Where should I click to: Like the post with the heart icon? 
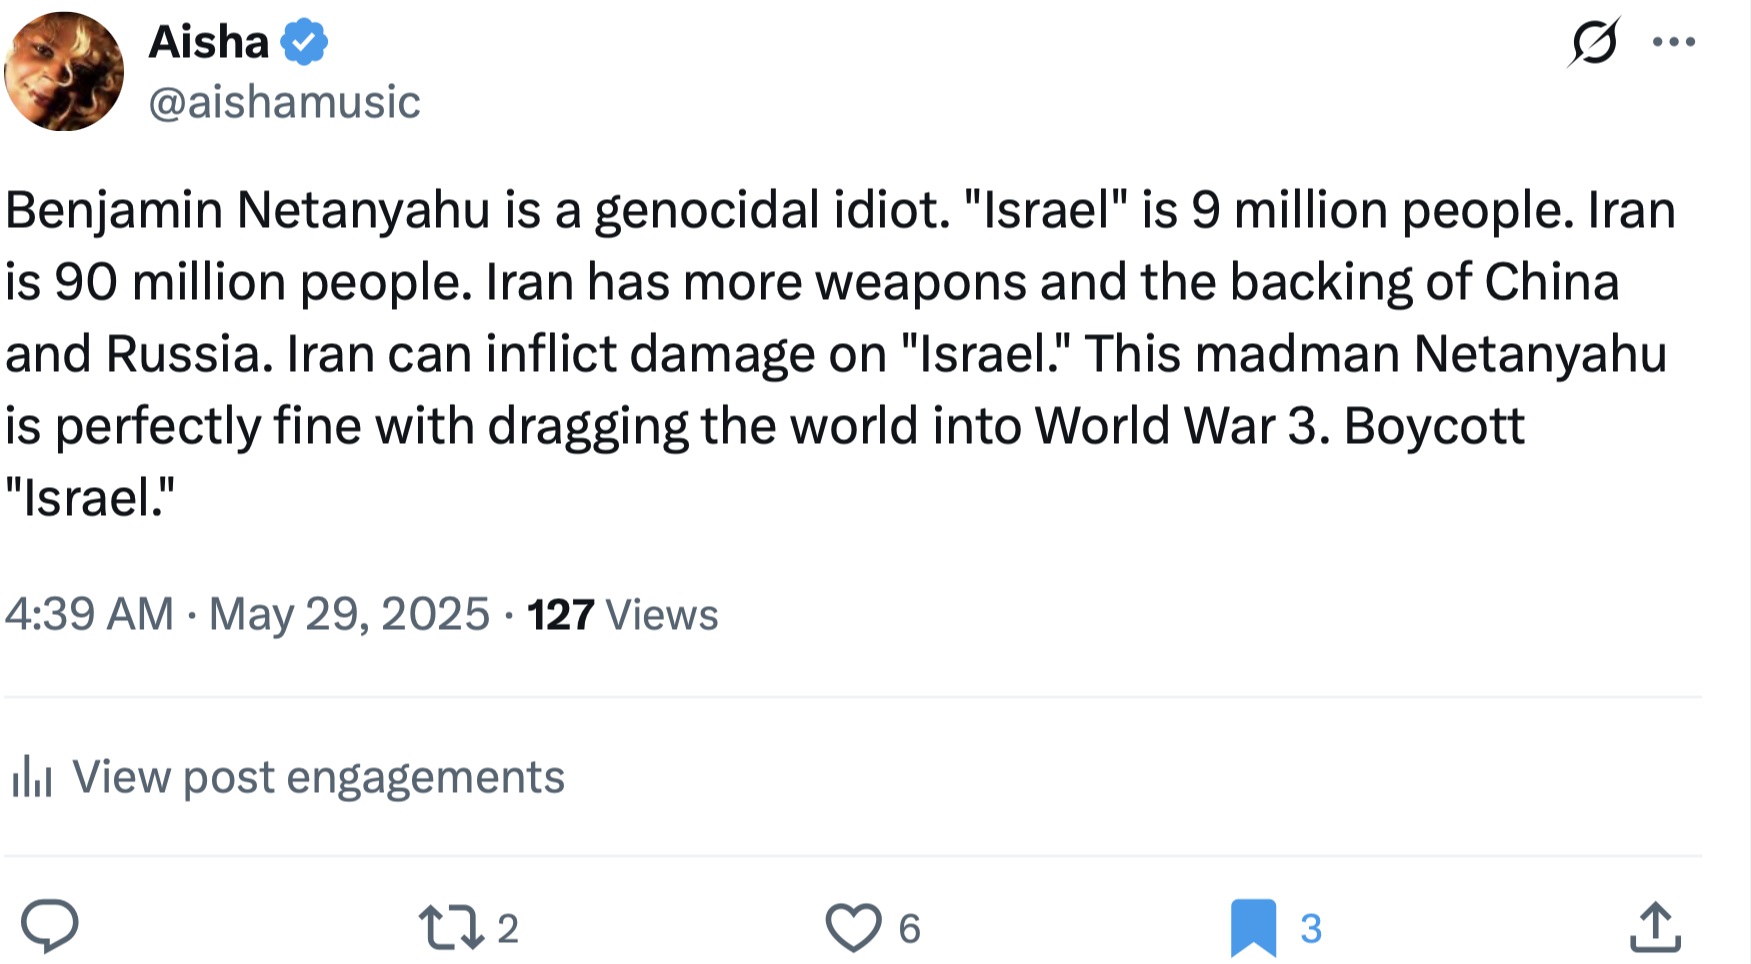(853, 927)
